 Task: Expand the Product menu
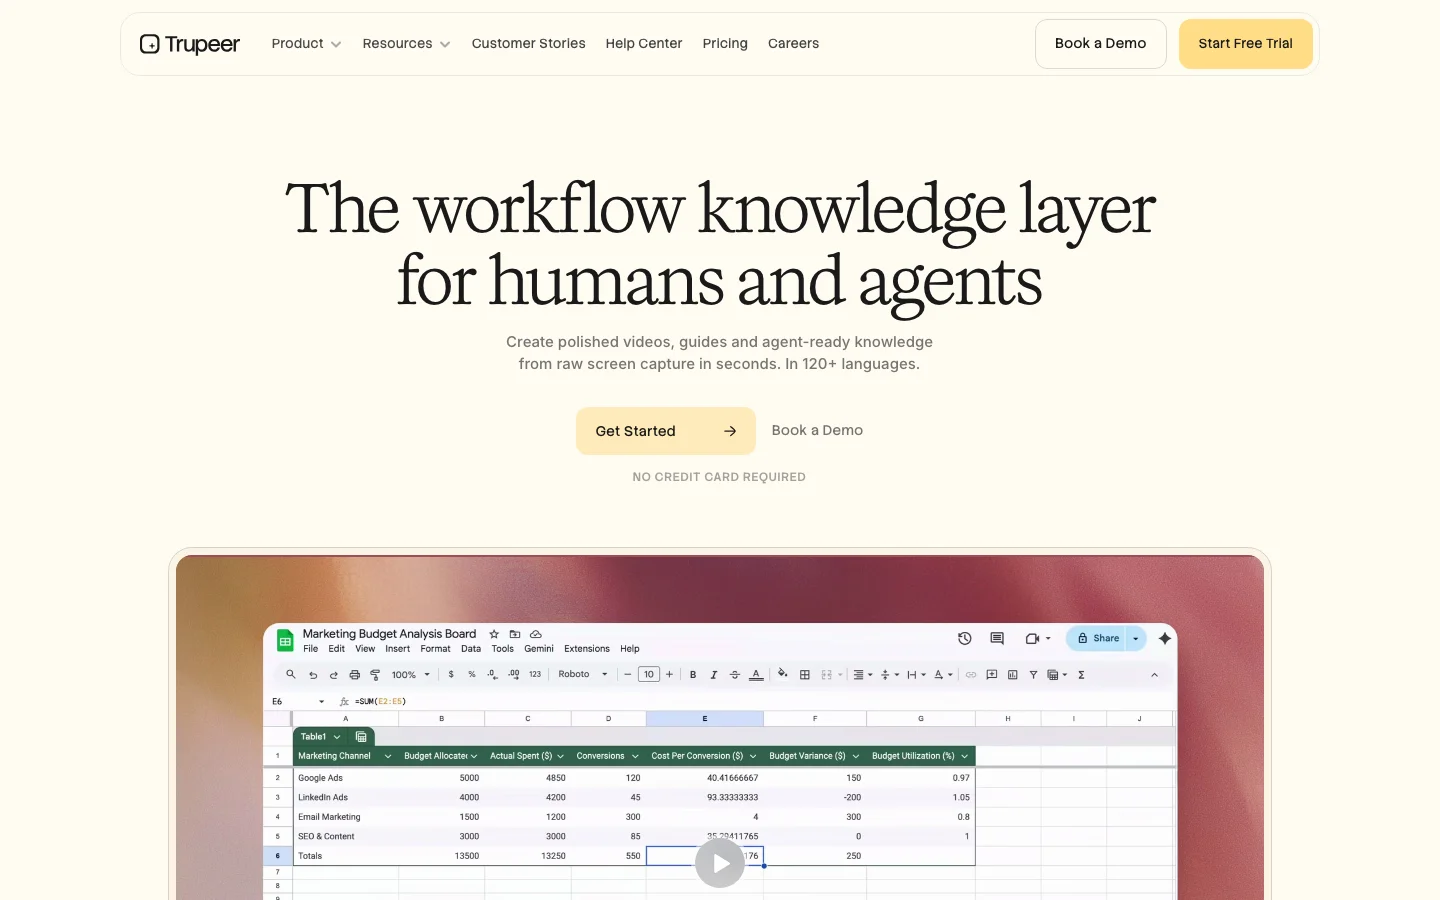pyautogui.click(x=306, y=44)
